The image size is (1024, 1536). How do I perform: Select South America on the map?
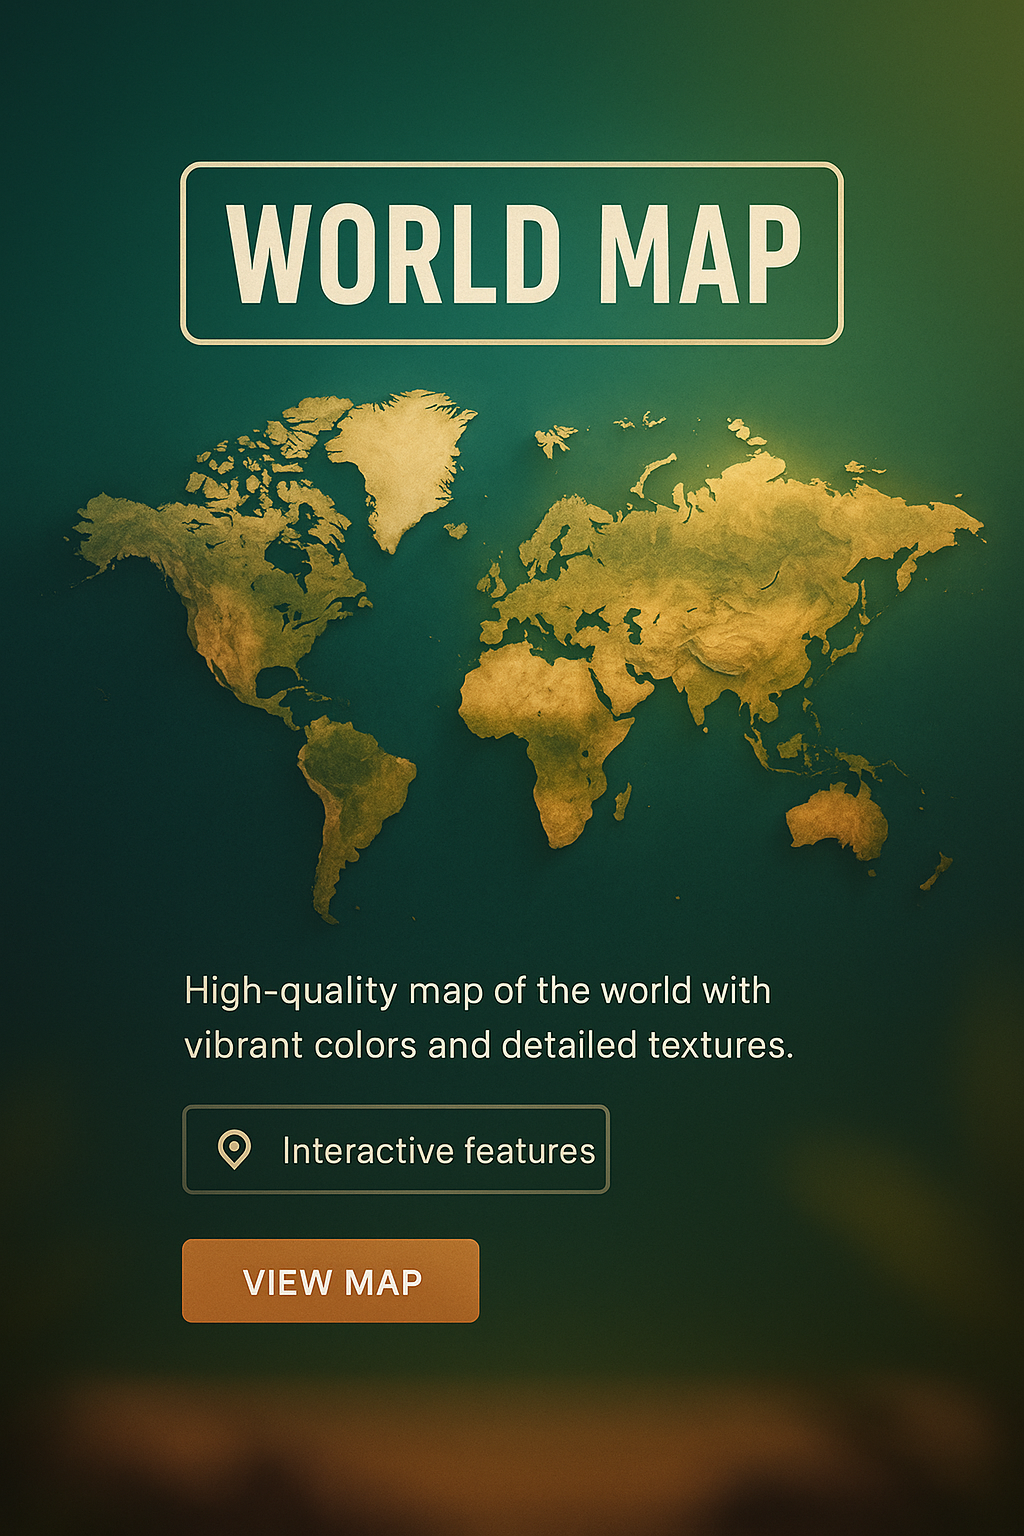point(355,790)
